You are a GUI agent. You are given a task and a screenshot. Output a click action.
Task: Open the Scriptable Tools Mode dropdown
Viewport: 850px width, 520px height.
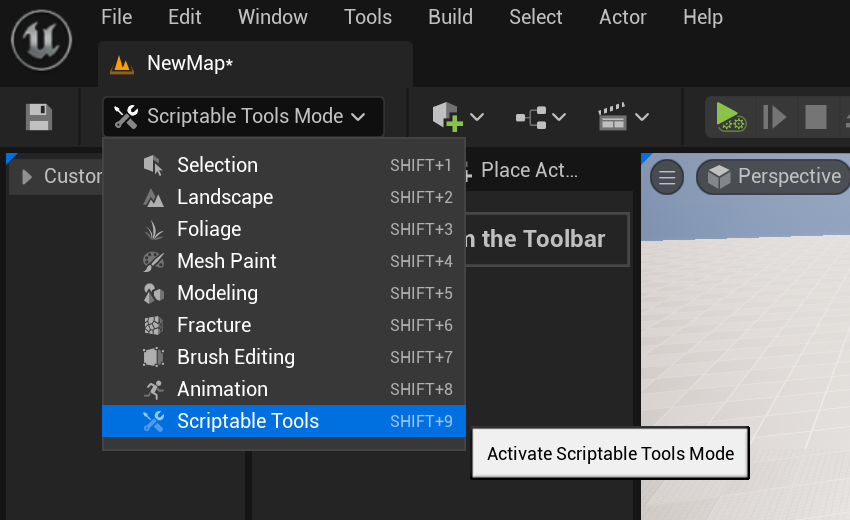tap(242, 117)
